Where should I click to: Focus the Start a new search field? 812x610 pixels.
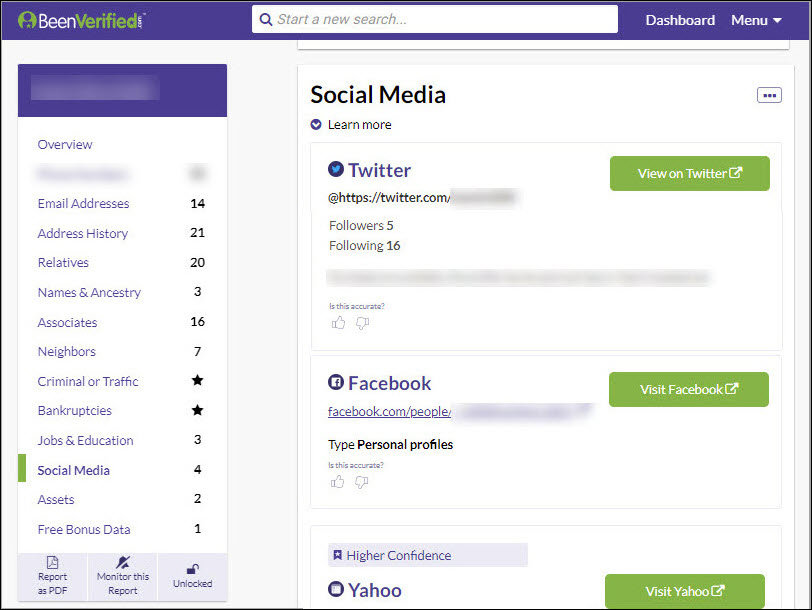pyautogui.click(x=435, y=20)
